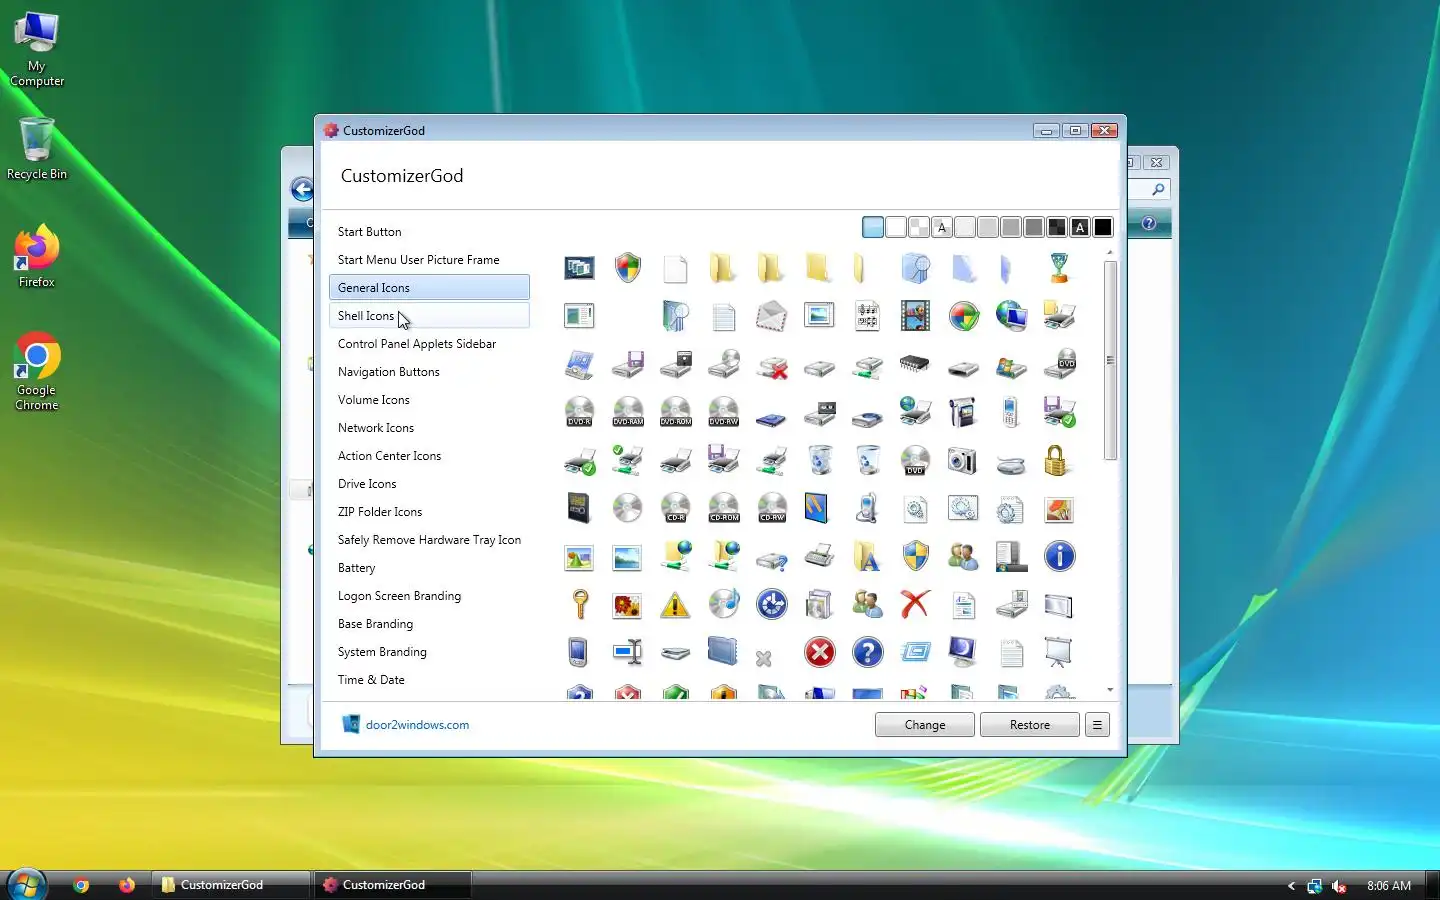Screen dimensions: 1440x900
Task: Open the Volume Icons category
Action: 429,399
